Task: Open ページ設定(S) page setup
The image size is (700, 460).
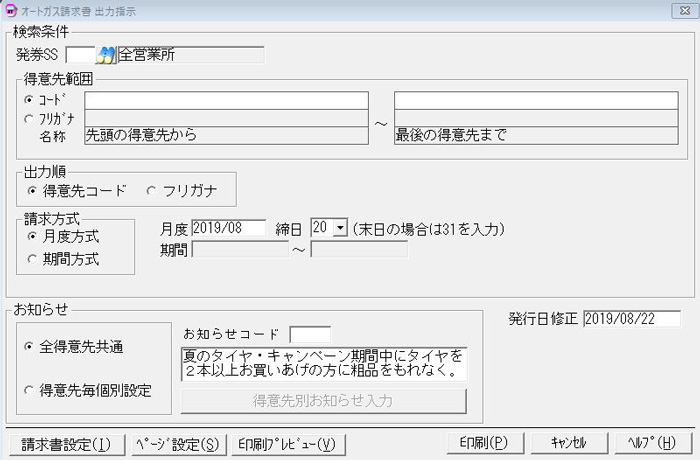Action: [176, 443]
